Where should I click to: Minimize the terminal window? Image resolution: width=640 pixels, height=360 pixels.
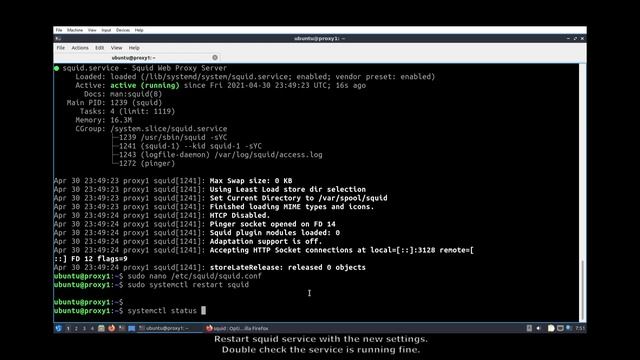pyautogui.click(x=568, y=38)
